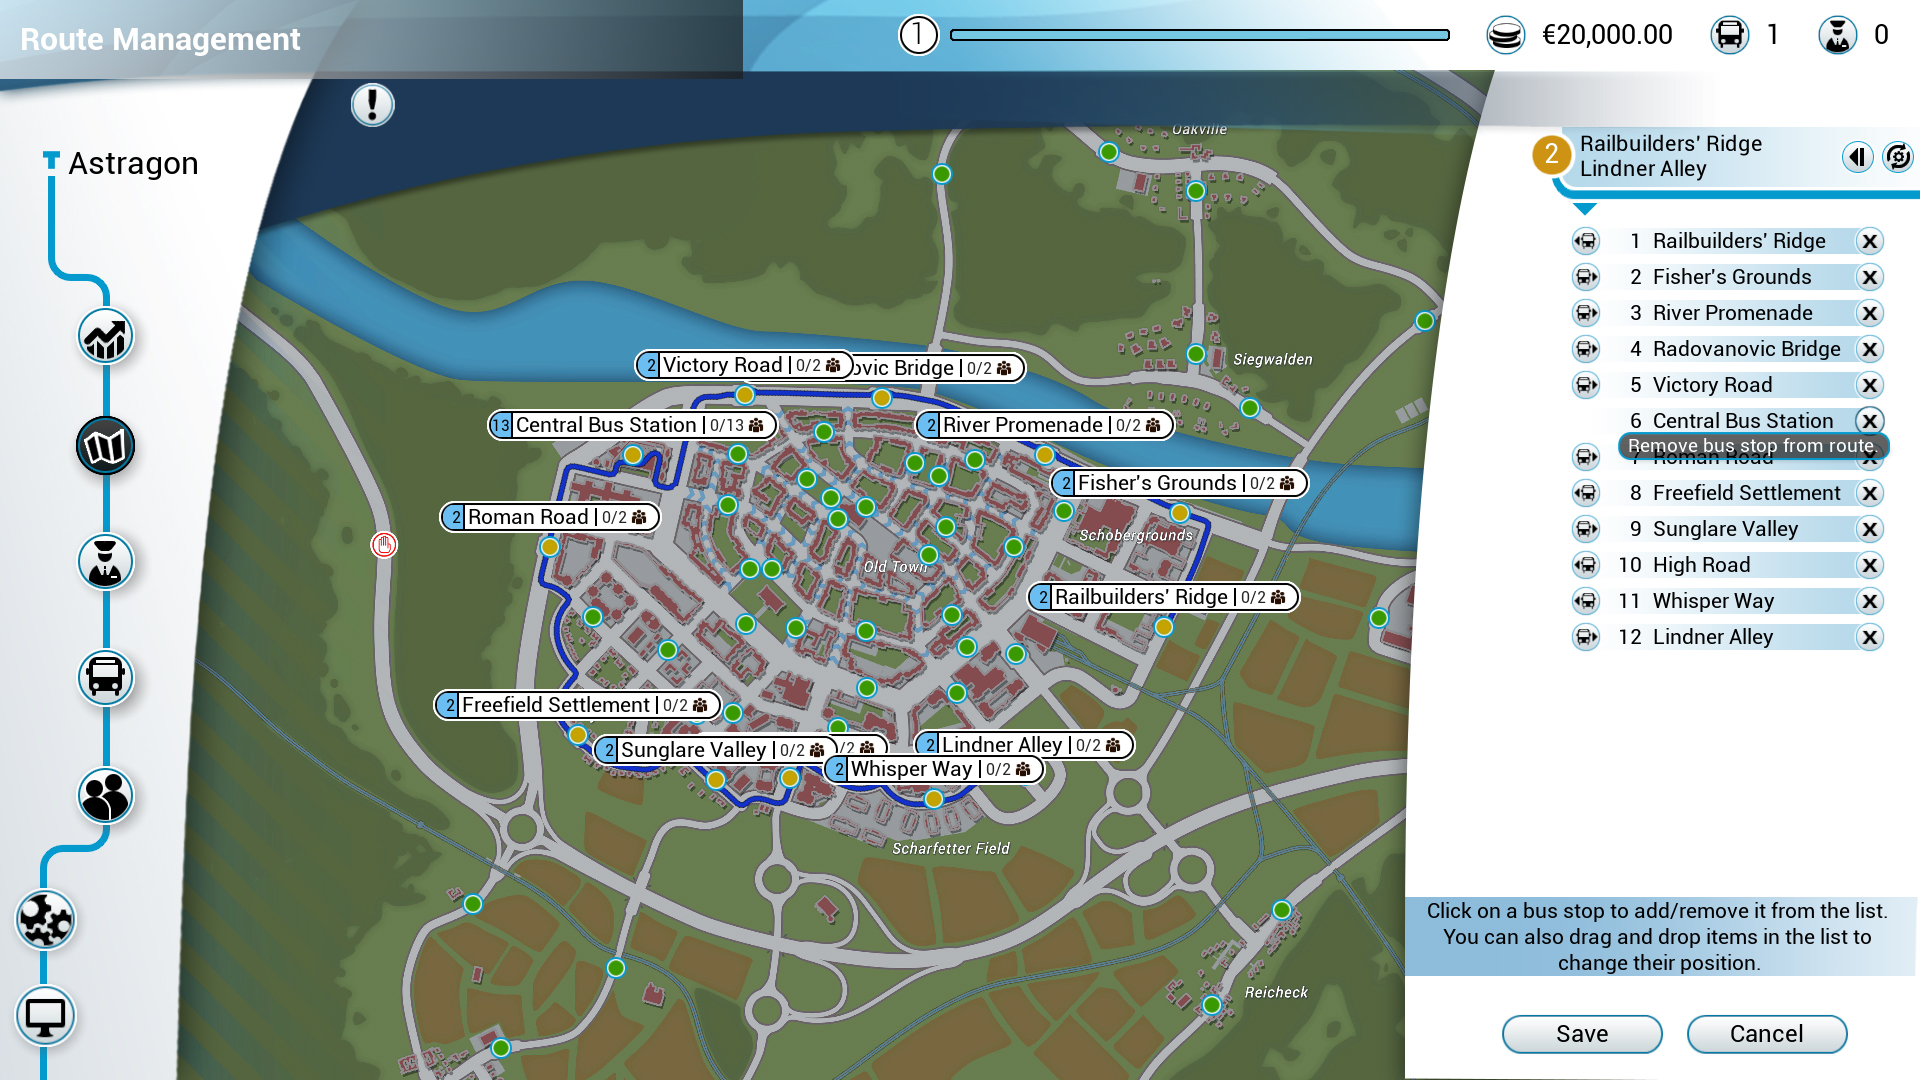Click the exclamation alert icon
The image size is (1920, 1080).
372,105
